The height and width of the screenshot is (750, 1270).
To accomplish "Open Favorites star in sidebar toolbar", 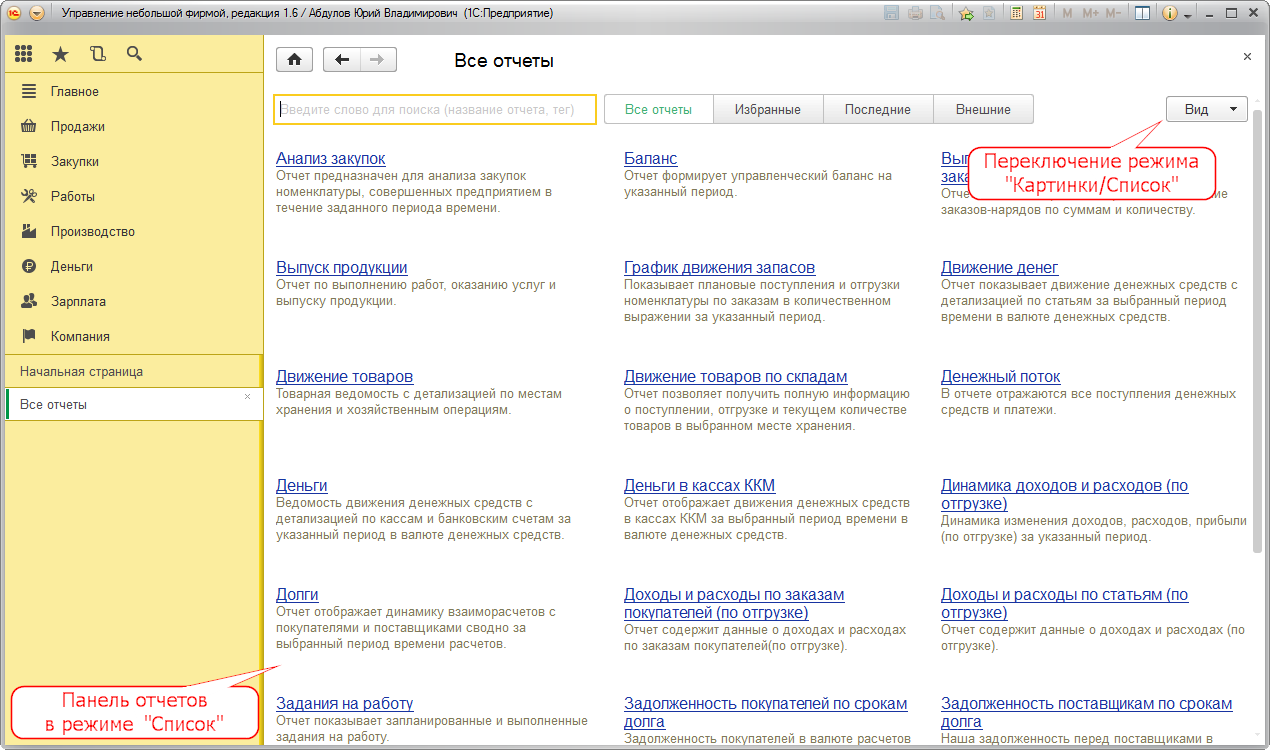I will (x=61, y=54).
